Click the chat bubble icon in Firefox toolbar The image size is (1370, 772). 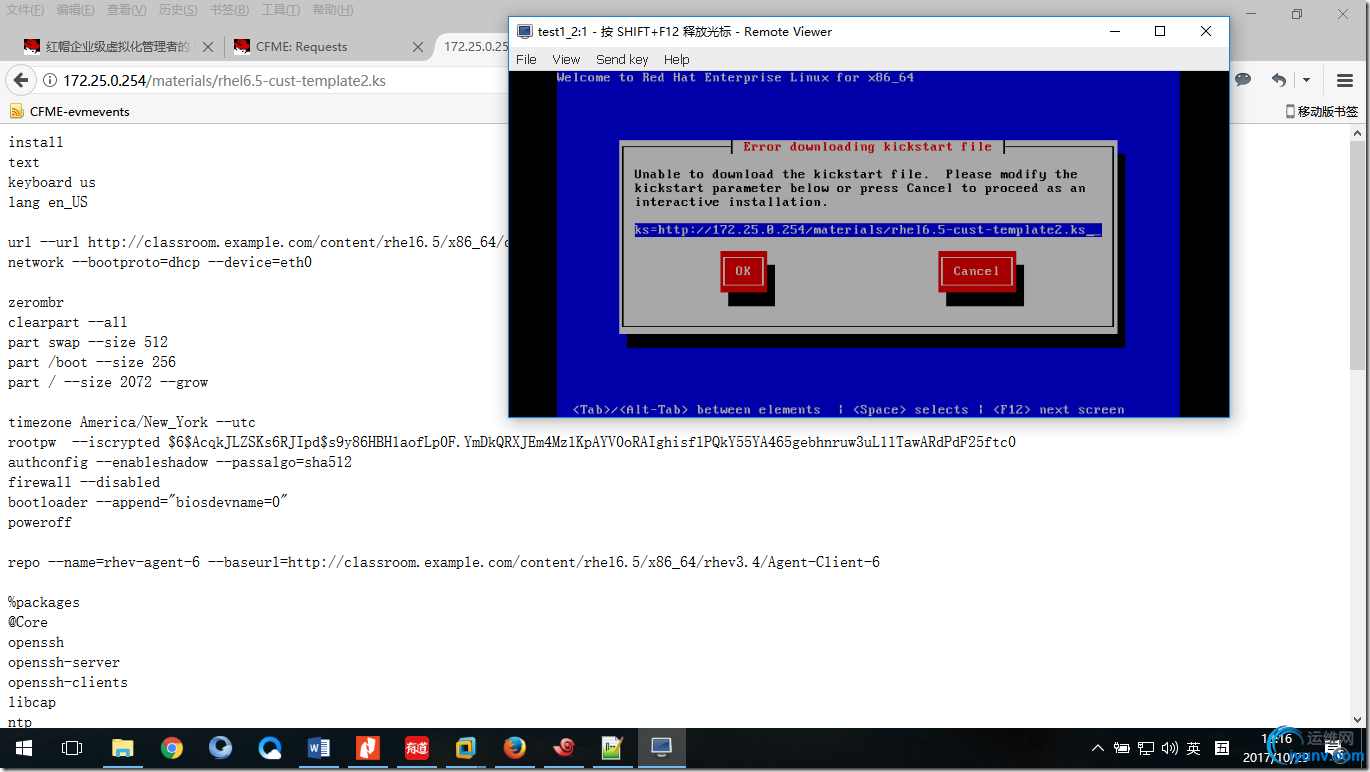point(1243,80)
